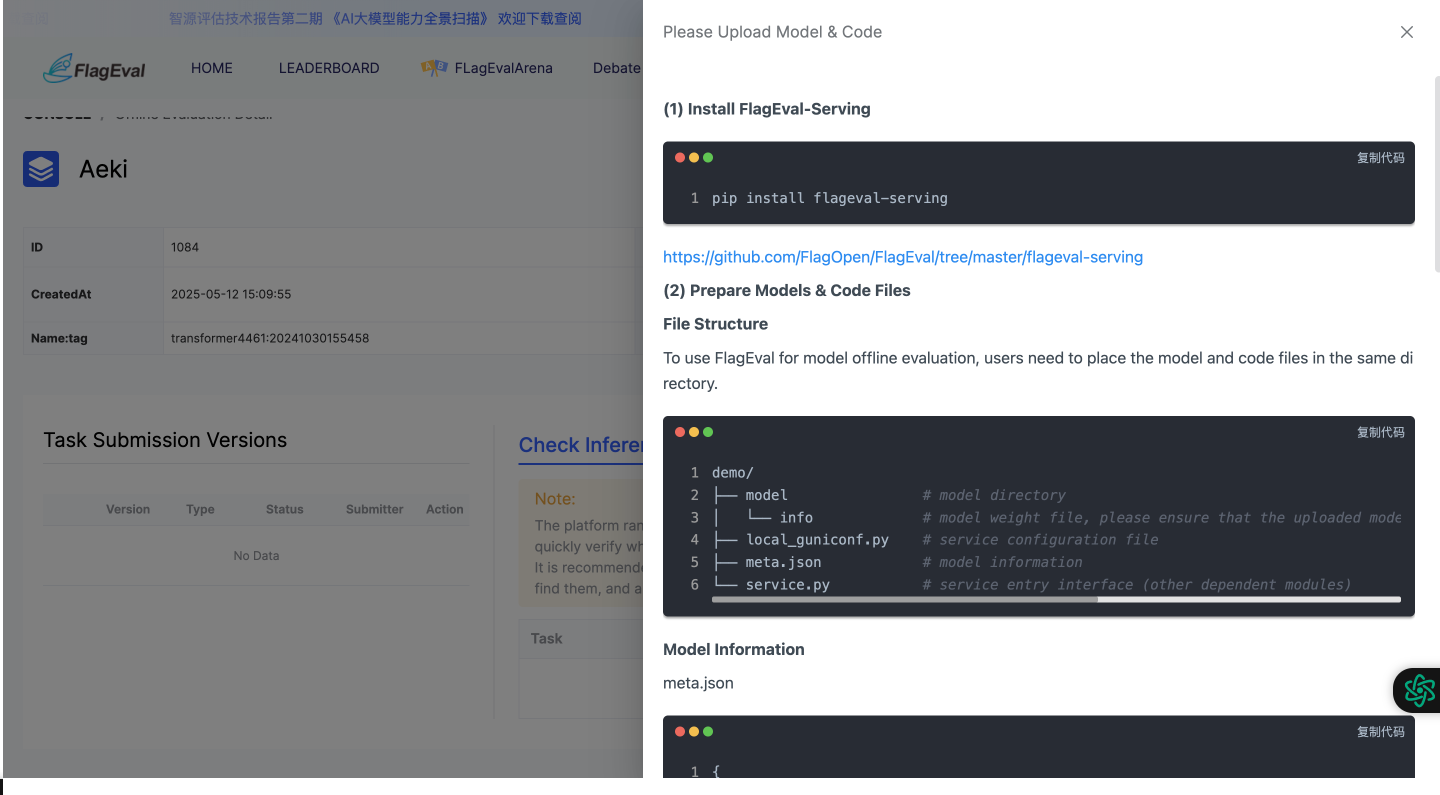The width and height of the screenshot is (1440, 795).
Task: Click the FlagEval logo
Action: (94, 68)
